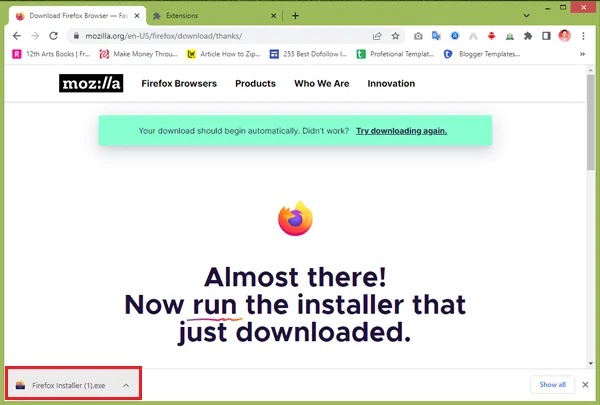Image resolution: width=600 pixels, height=405 pixels.
Task: Open the Products menu
Action: [255, 83]
